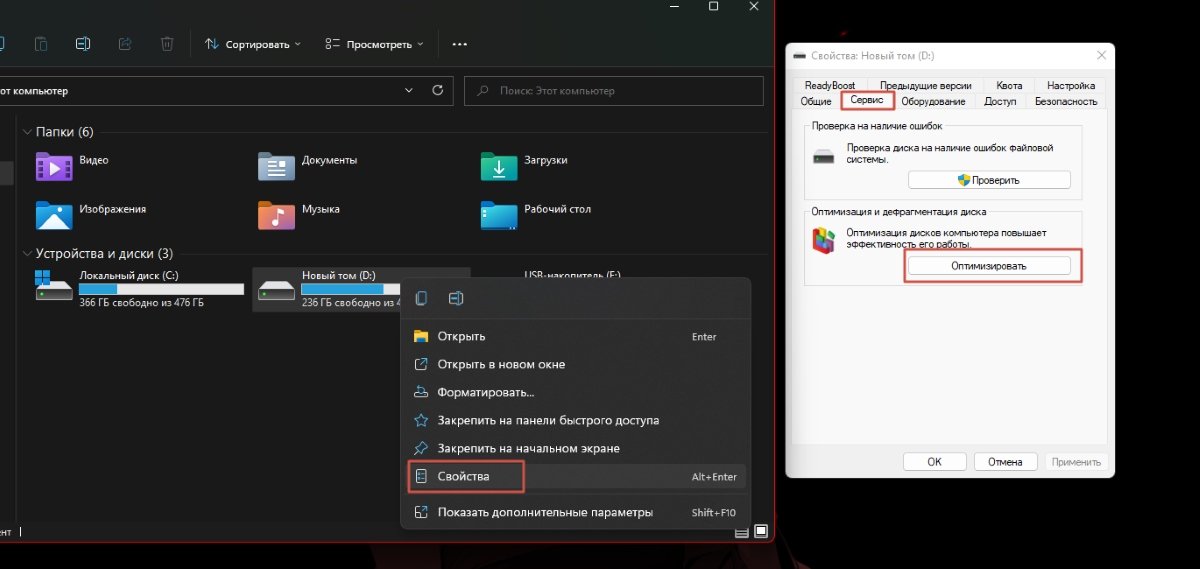Open the Документы folder icon

click(x=276, y=166)
